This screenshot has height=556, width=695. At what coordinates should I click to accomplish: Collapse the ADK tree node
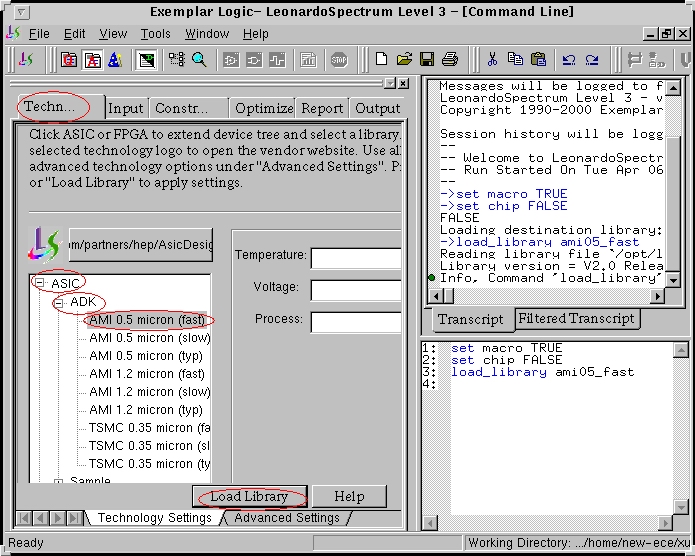(59, 303)
